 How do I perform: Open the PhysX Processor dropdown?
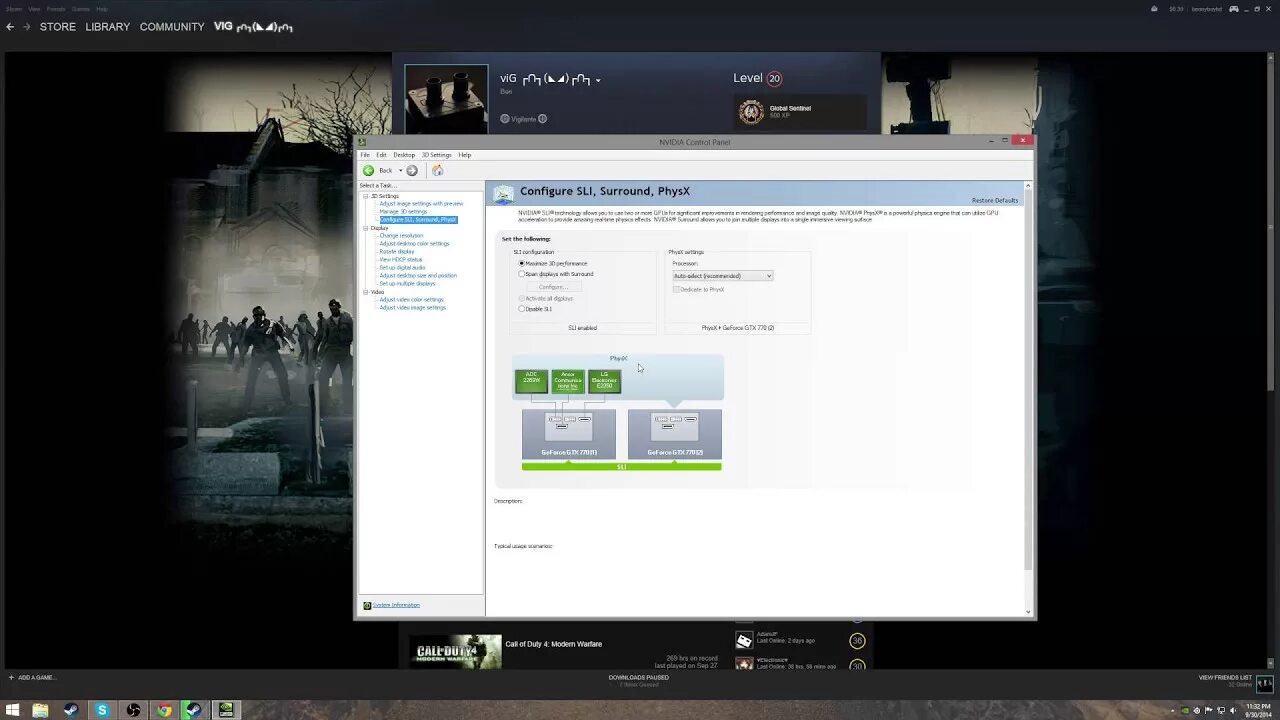[723, 276]
